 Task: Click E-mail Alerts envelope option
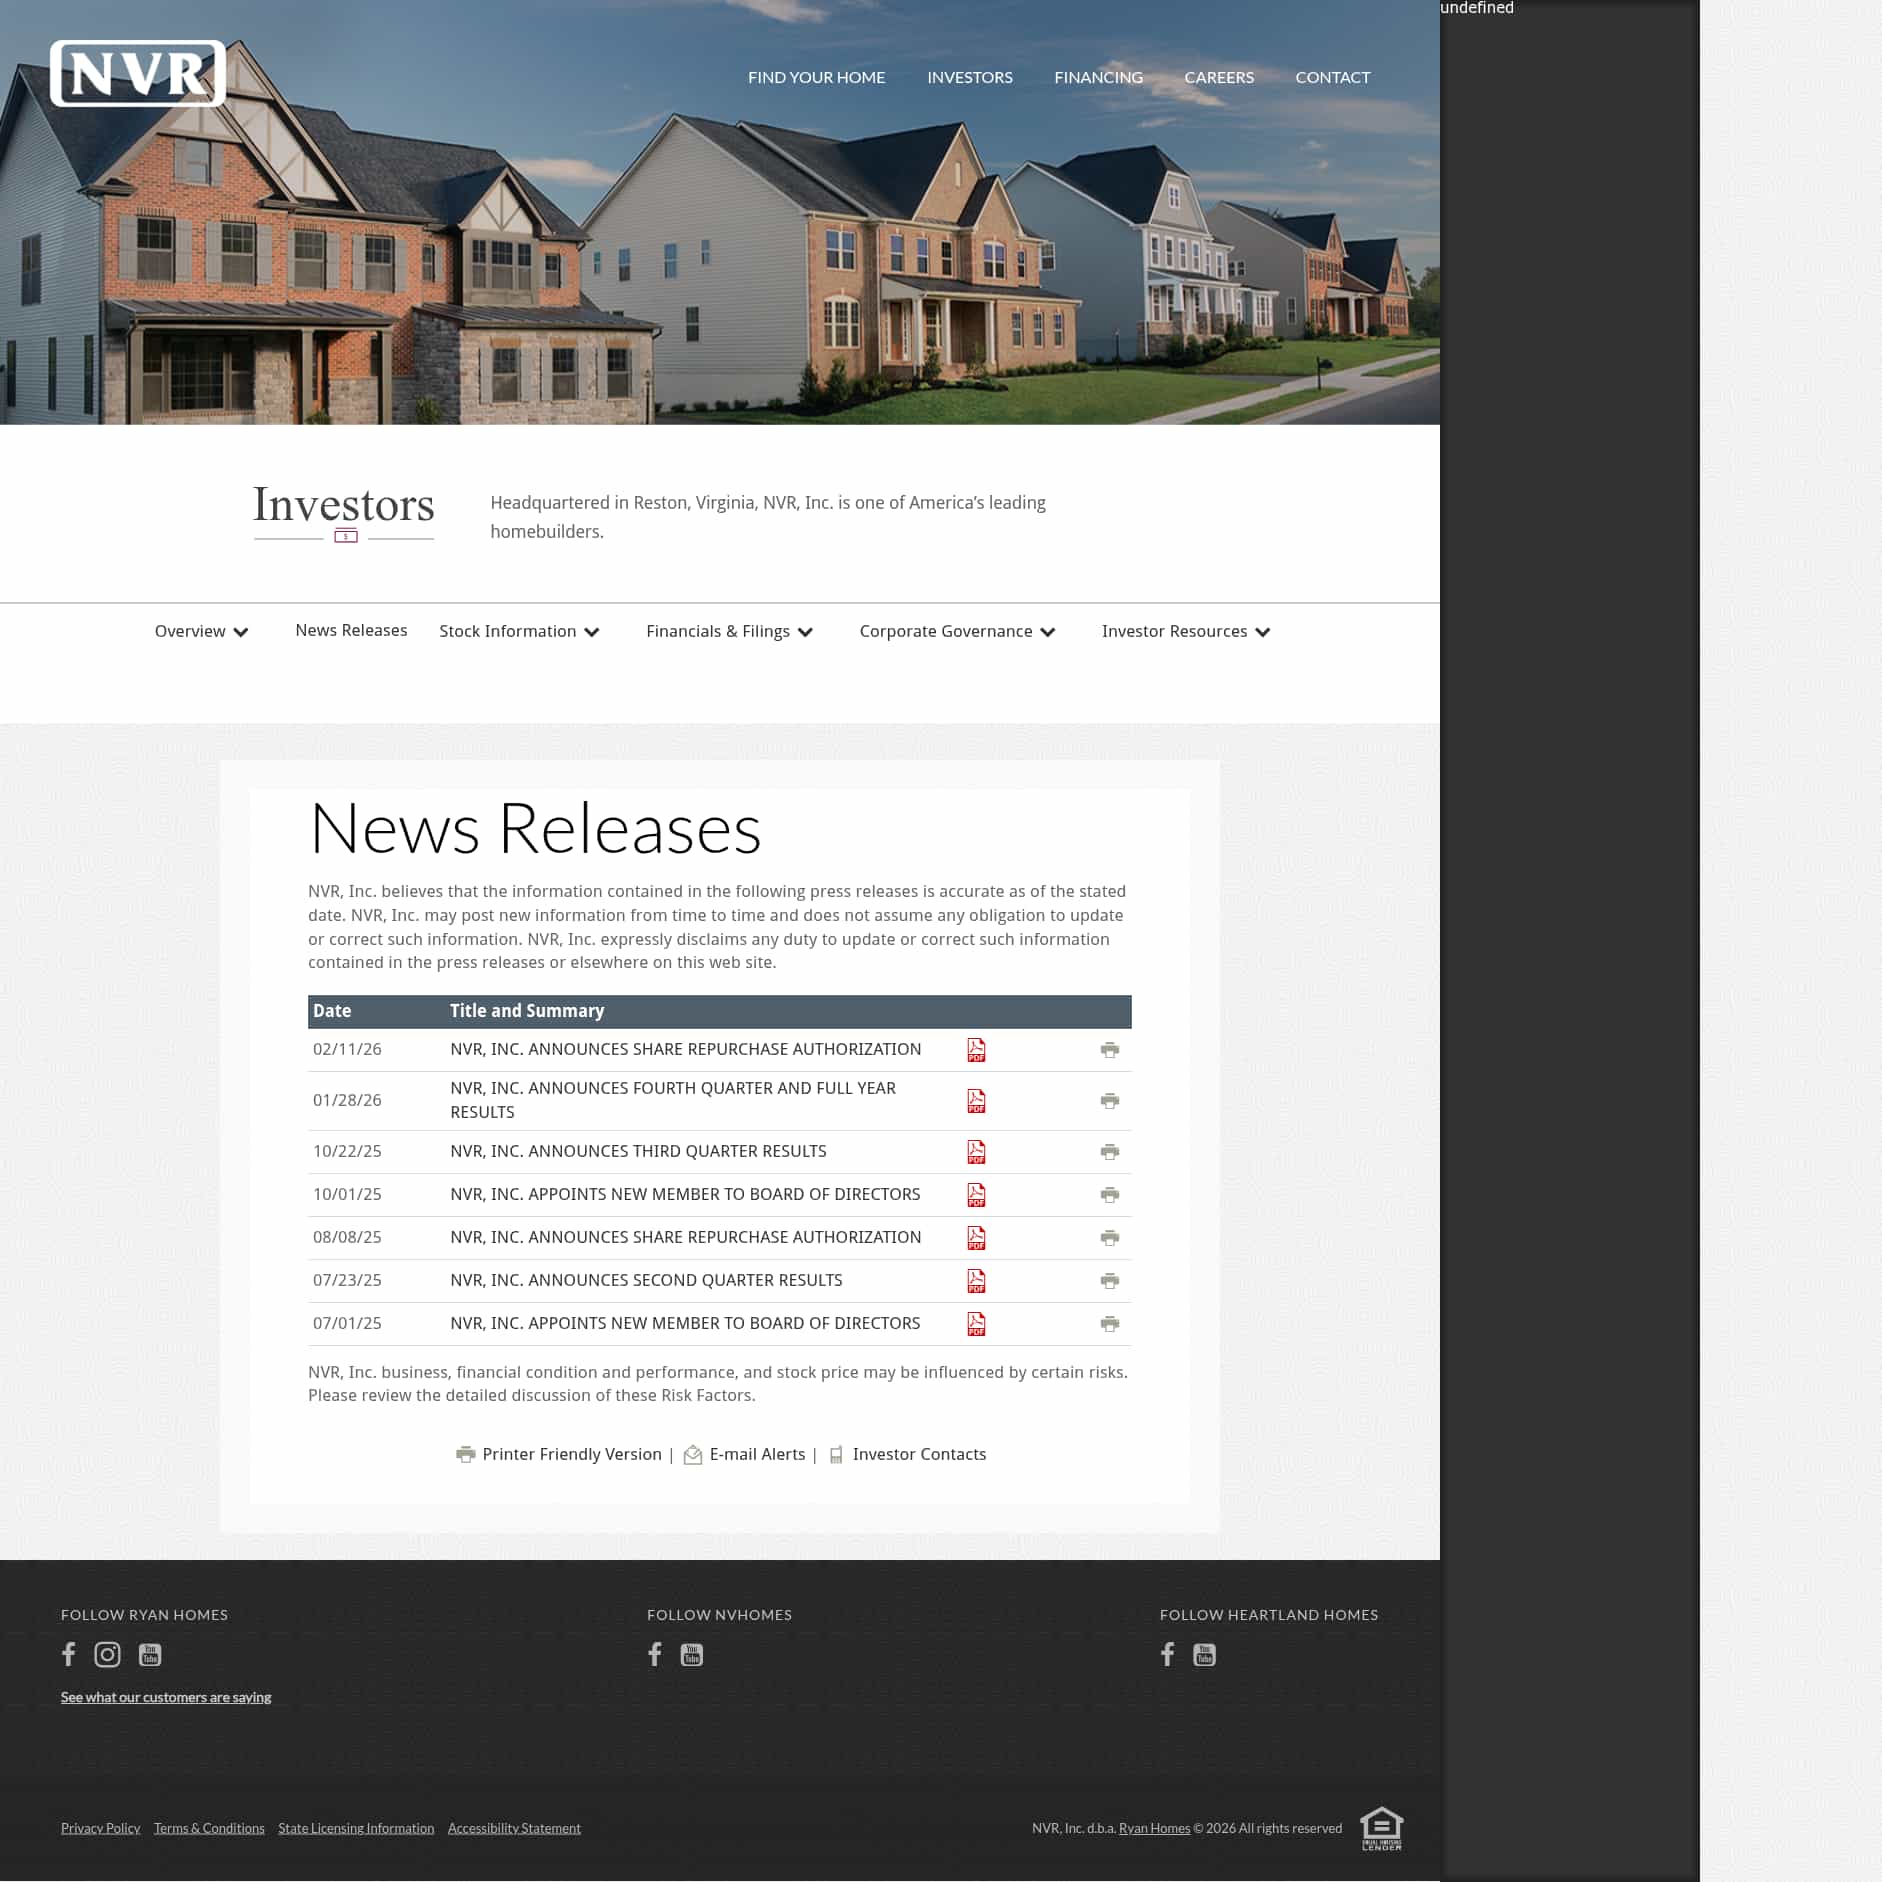click(x=757, y=1454)
